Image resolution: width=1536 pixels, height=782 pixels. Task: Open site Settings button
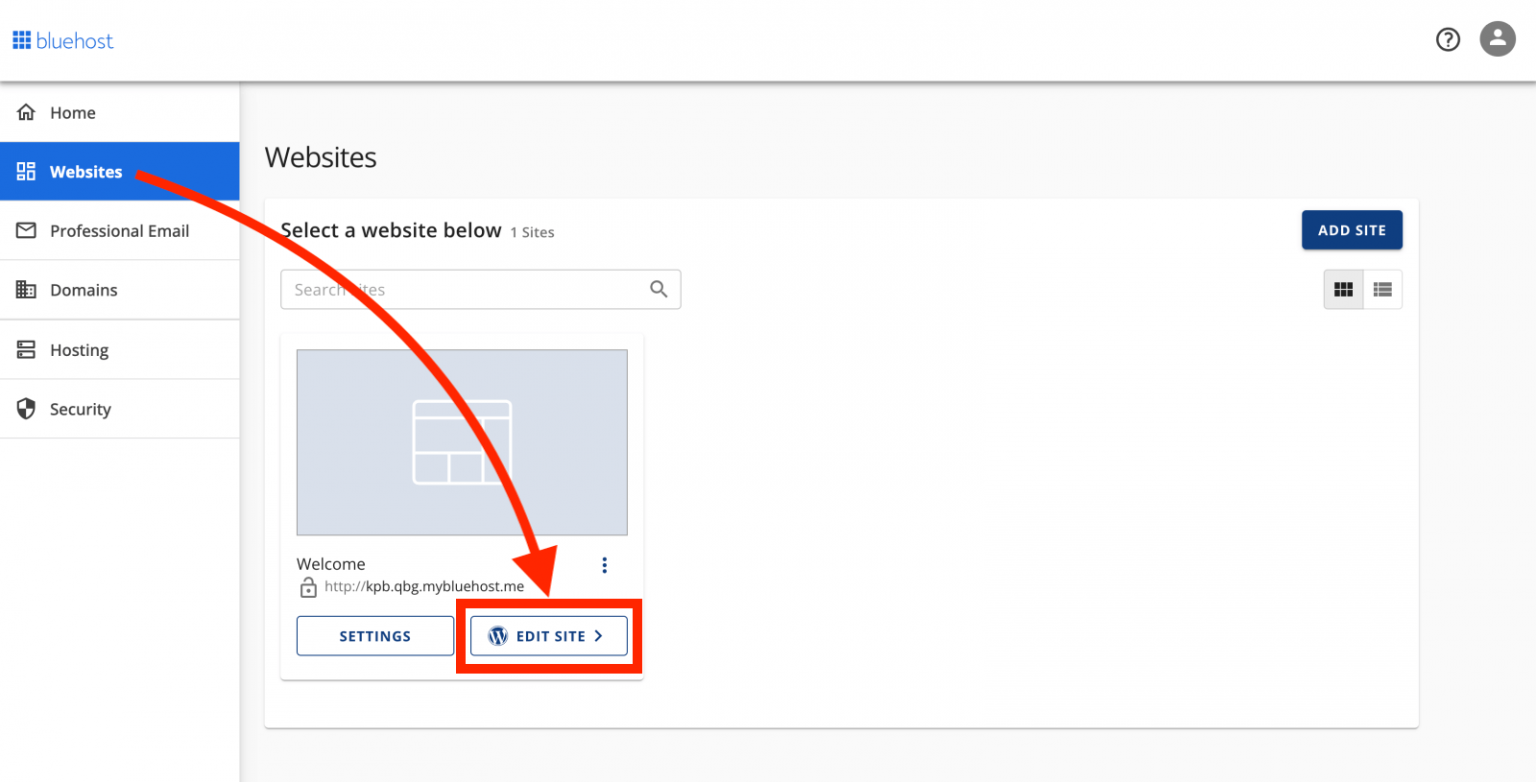coord(375,636)
